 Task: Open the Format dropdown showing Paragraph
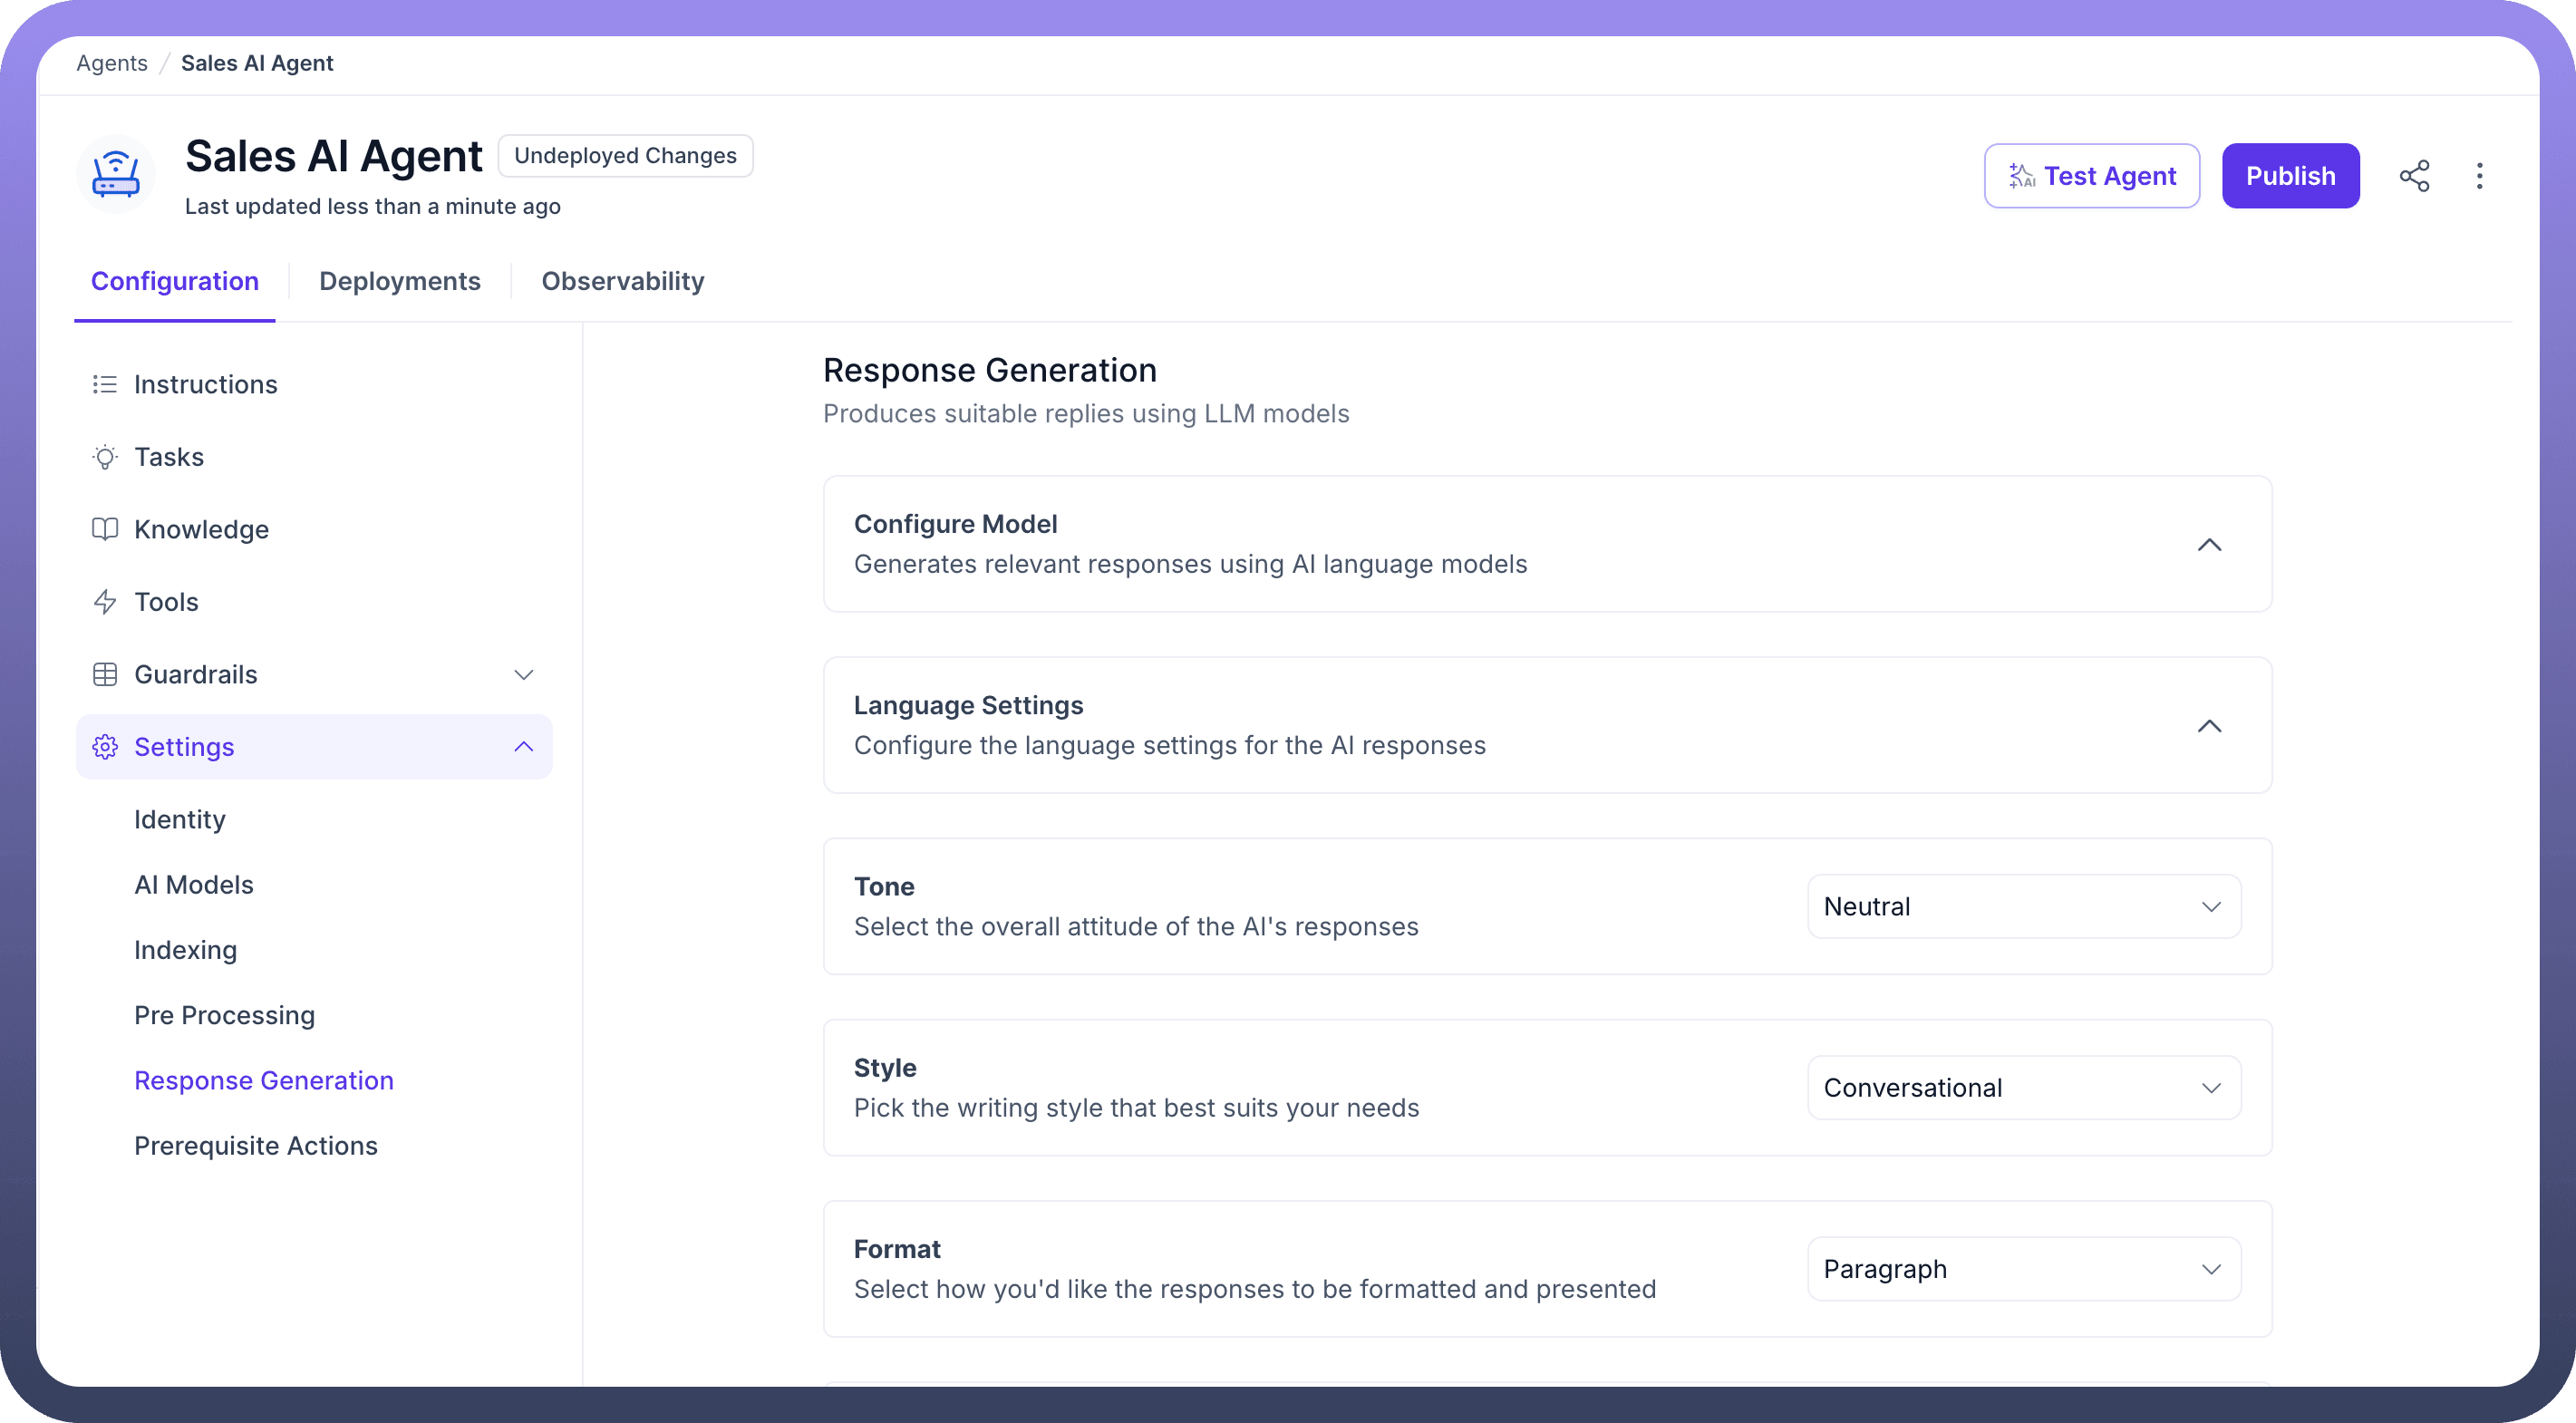point(2023,1269)
